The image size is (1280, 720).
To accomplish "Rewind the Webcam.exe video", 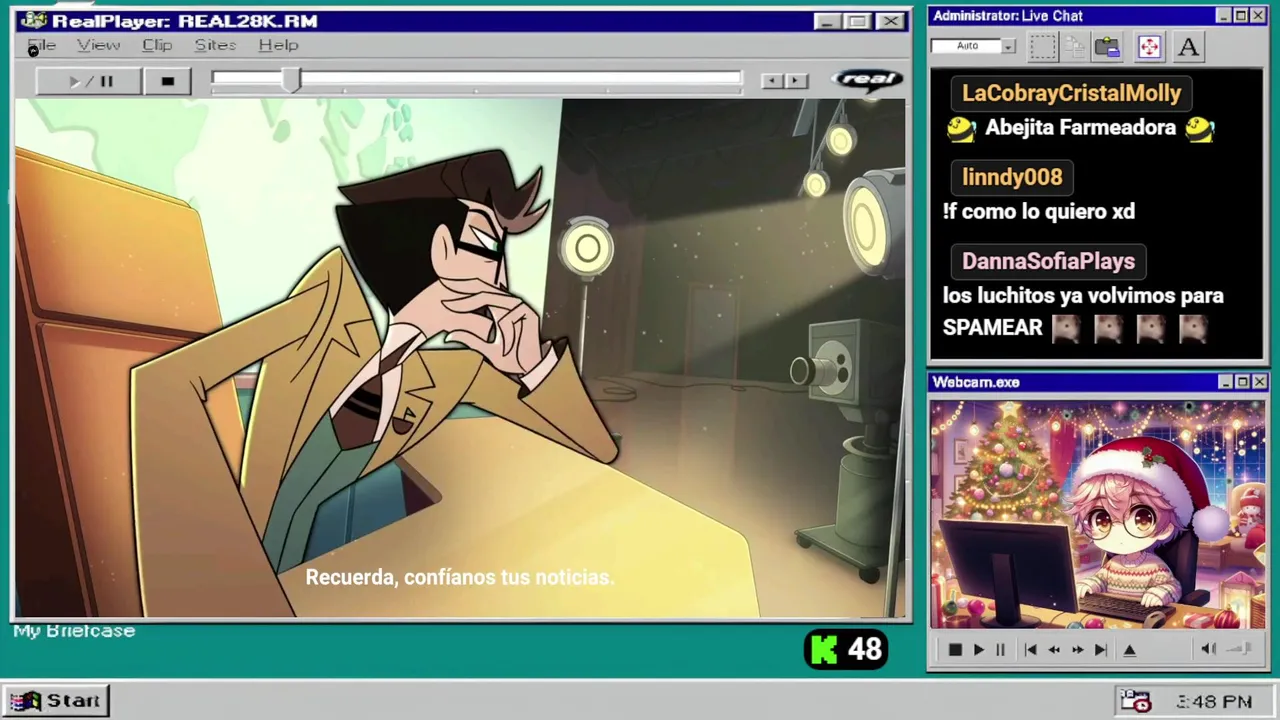I will click(x=1054, y=649).
